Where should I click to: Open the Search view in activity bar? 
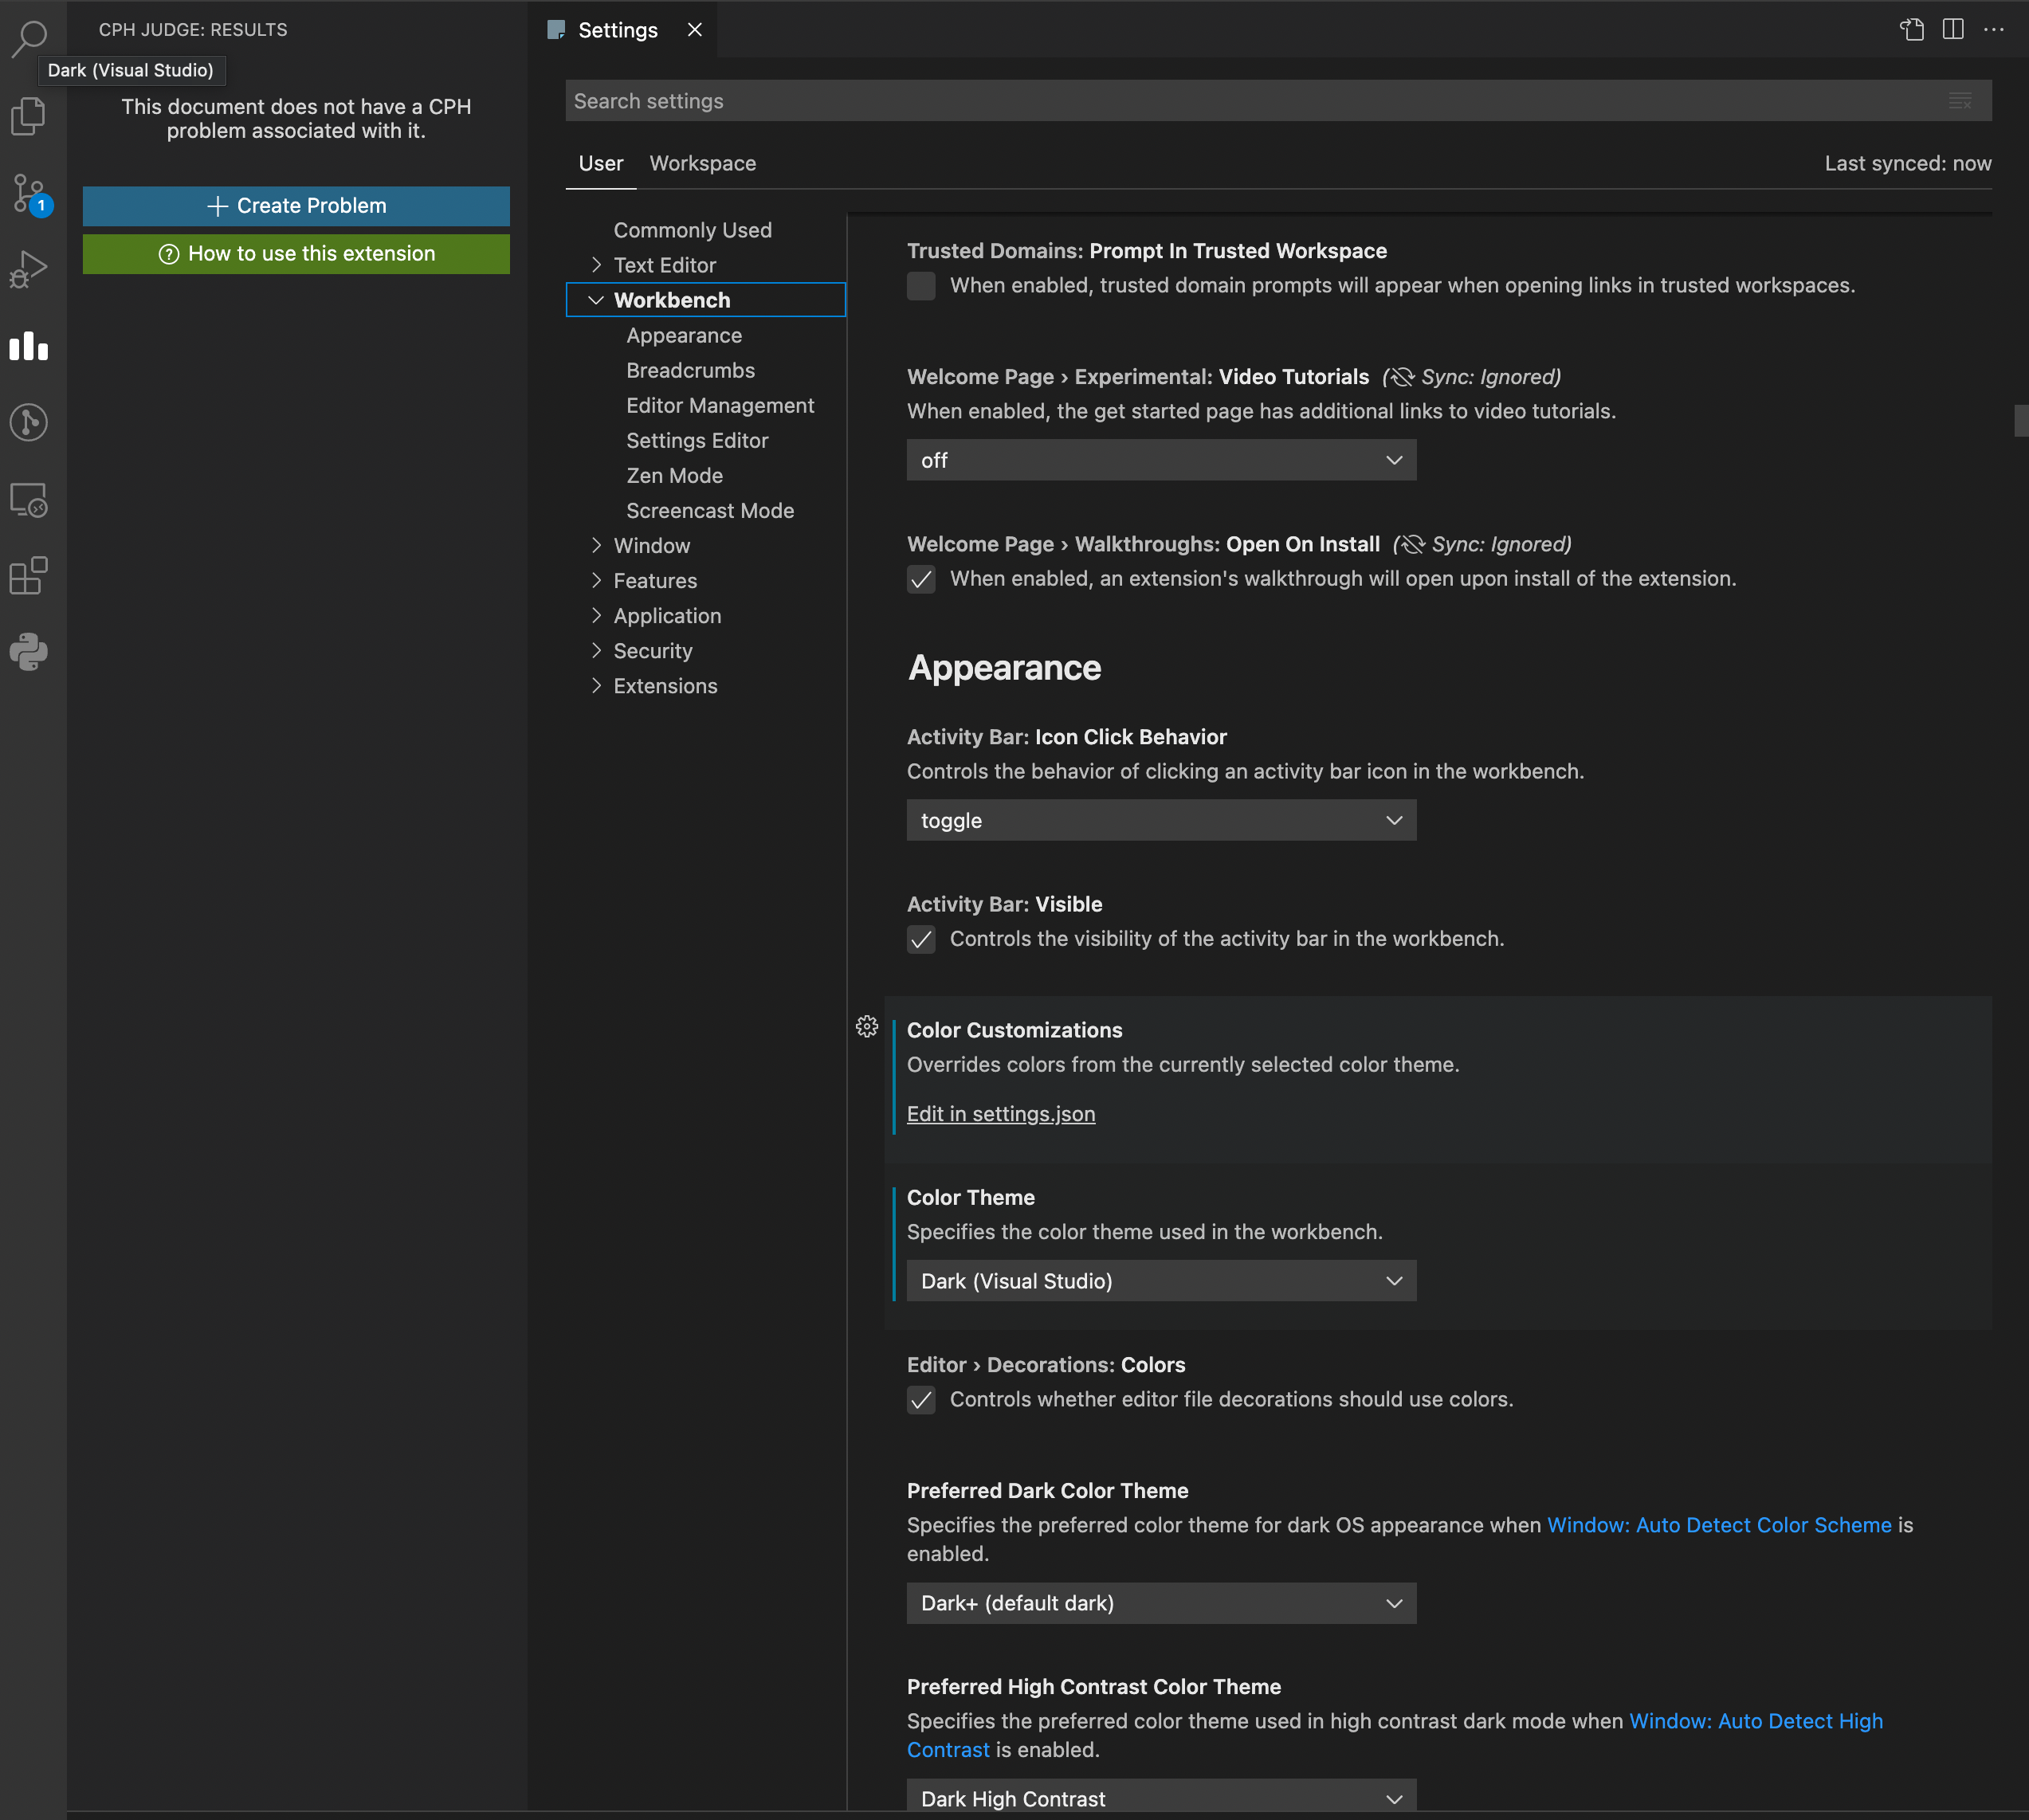30,38
